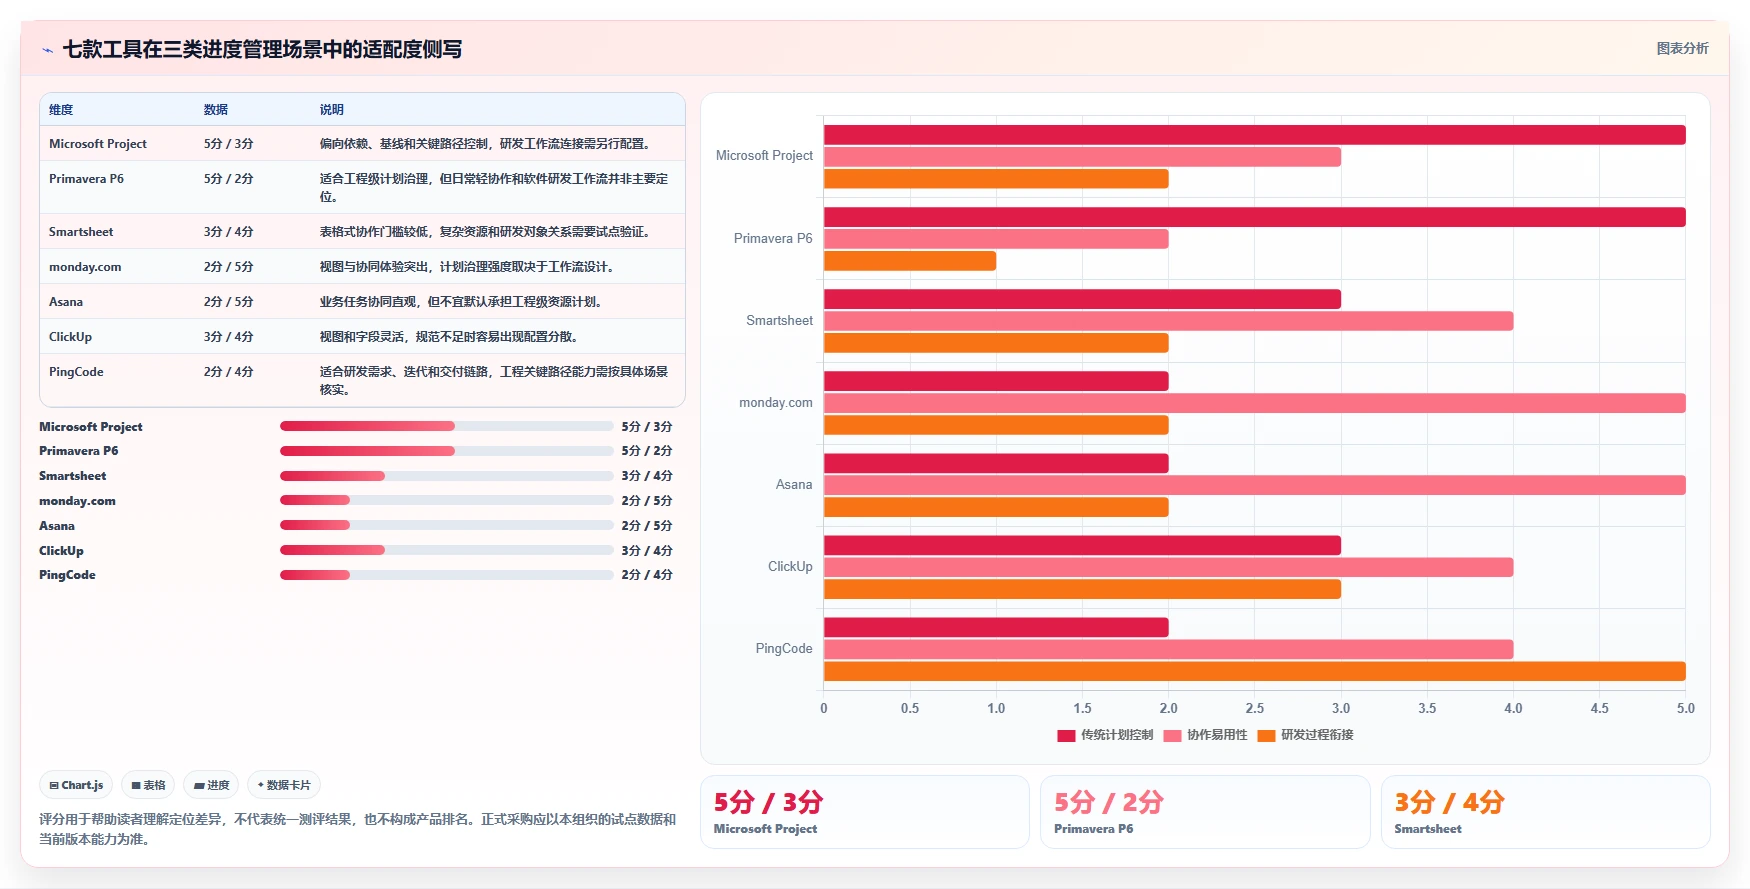Click PingCode's full-length orange 研发过程衔接 bar
This screenshot has height=889, width=1750.
click(1254, 672)
